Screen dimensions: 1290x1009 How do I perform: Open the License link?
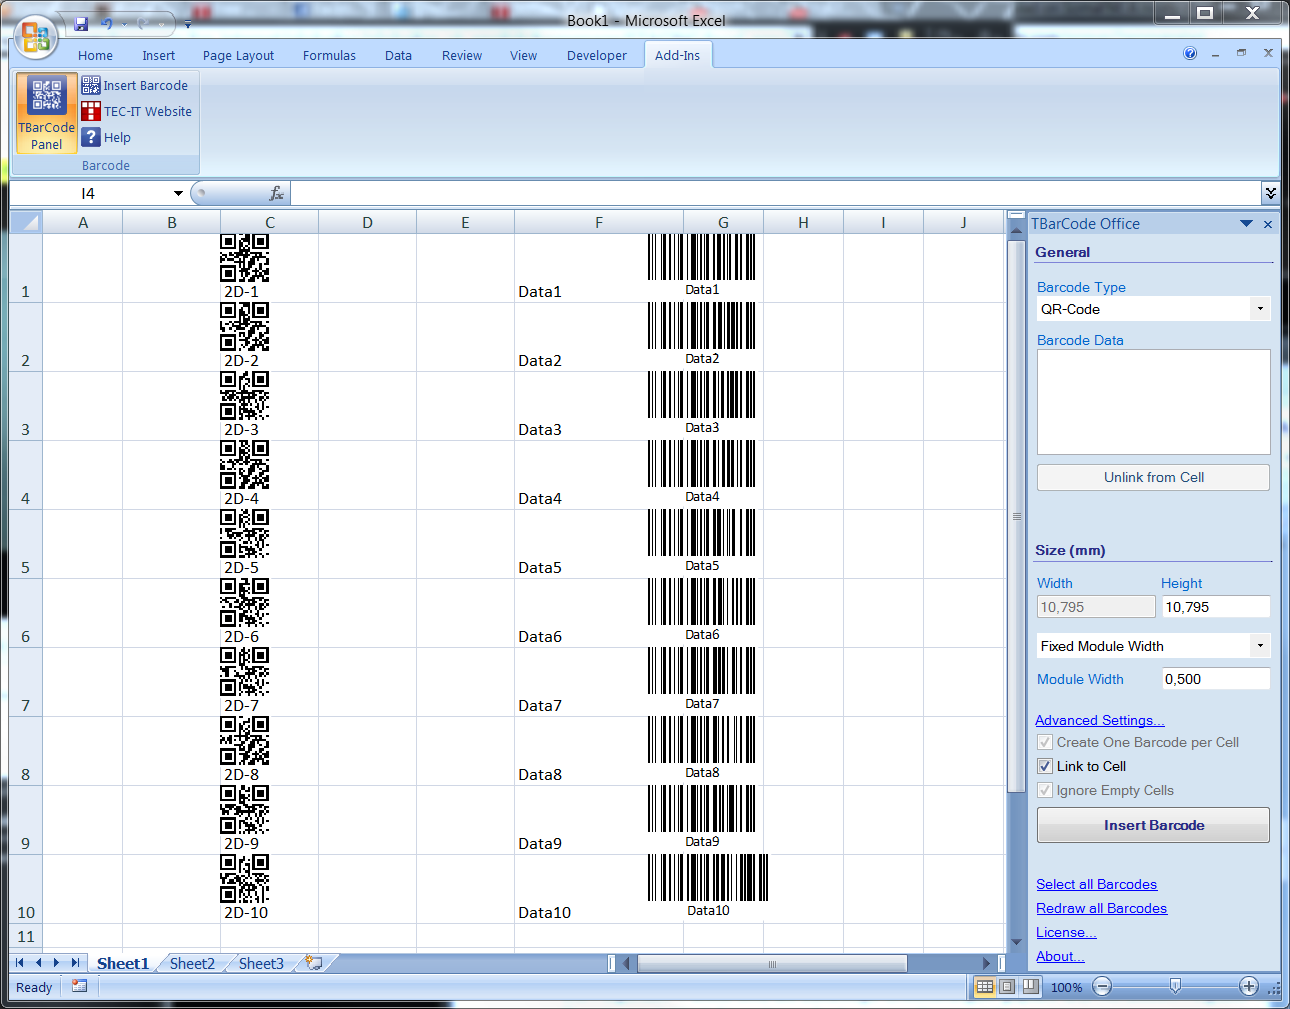[x=1066, y=932]
